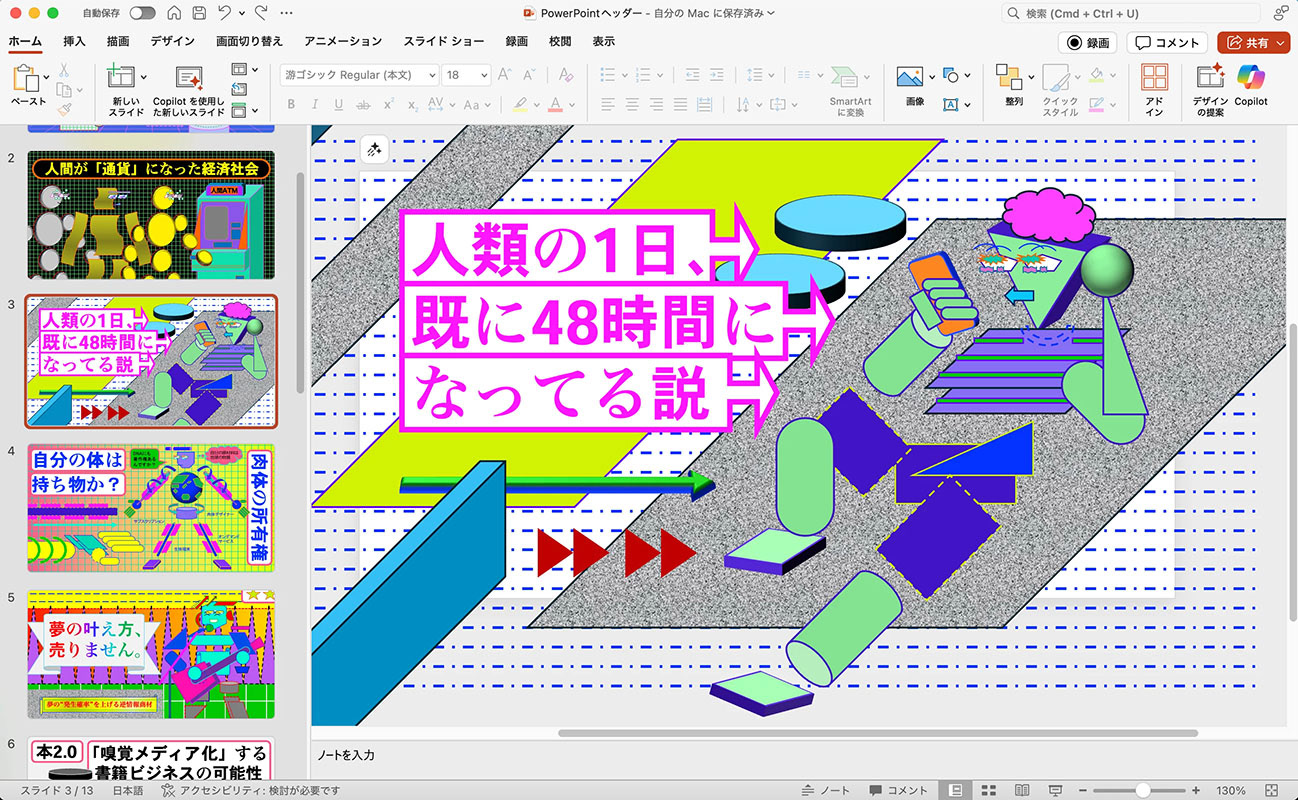This screenshot has height=800, width=1298.
Task: Select slide 4 thumbnail 自分の体は持ち物か
Action: point(151,508)
